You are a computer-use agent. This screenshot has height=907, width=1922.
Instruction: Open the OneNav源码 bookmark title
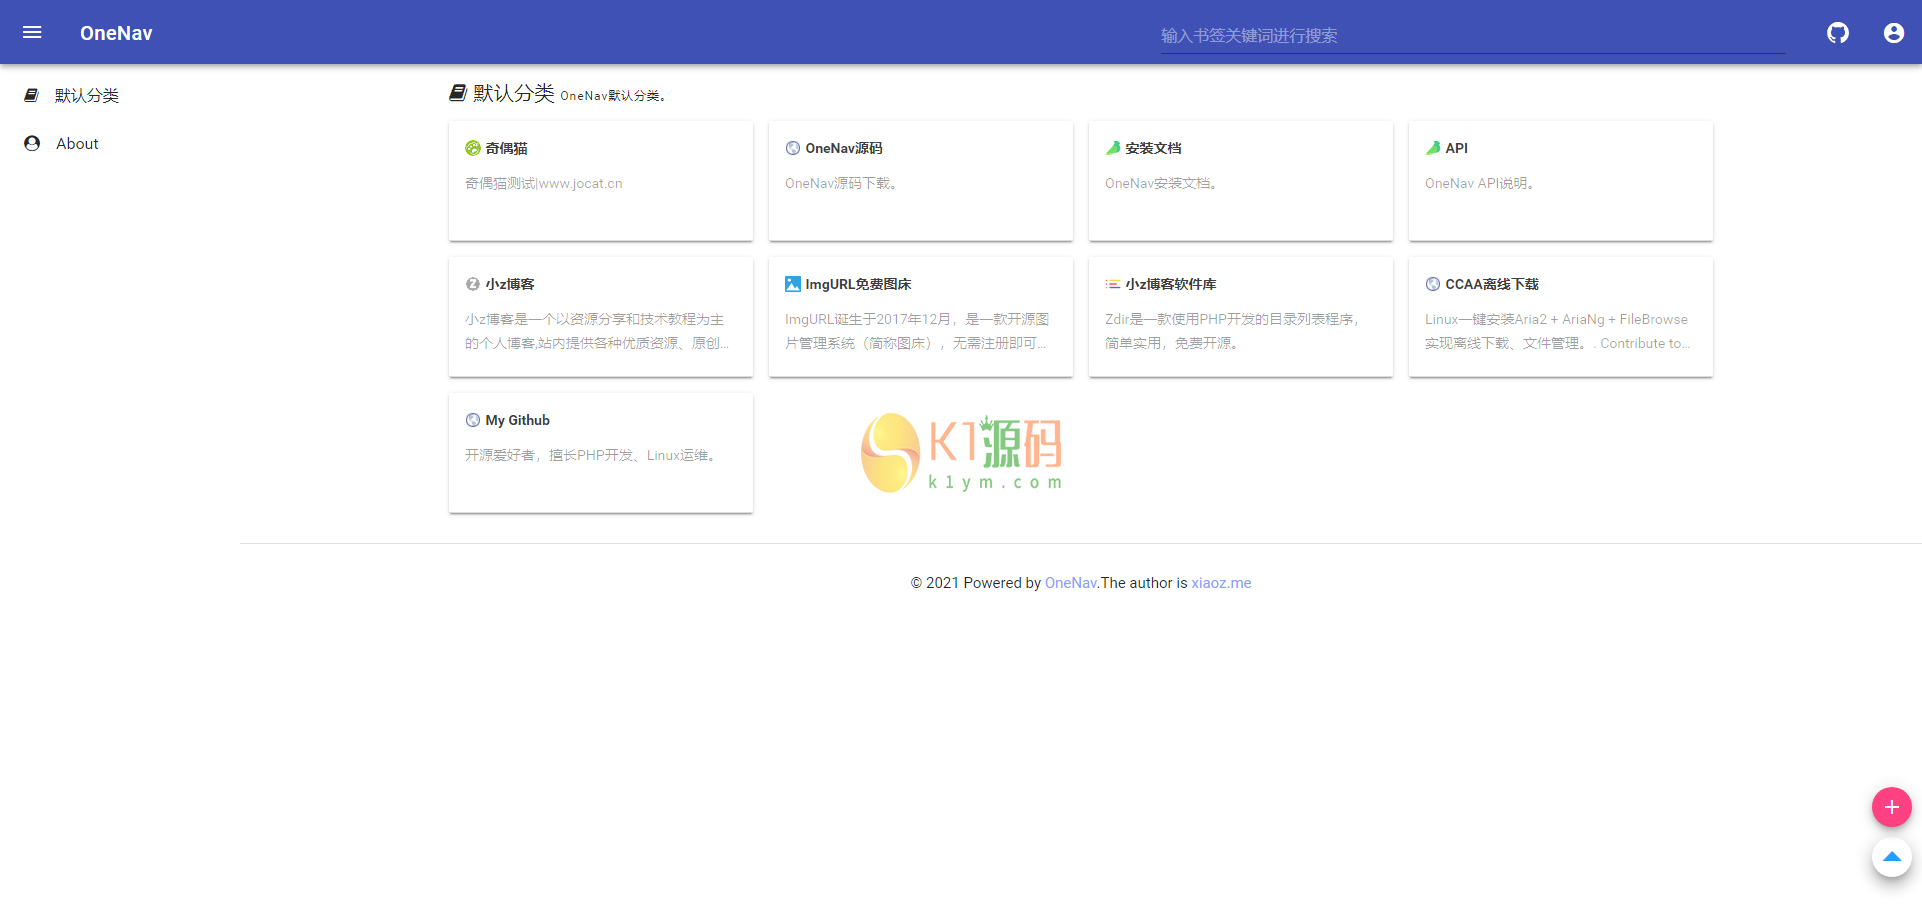[x=844, y=148]
